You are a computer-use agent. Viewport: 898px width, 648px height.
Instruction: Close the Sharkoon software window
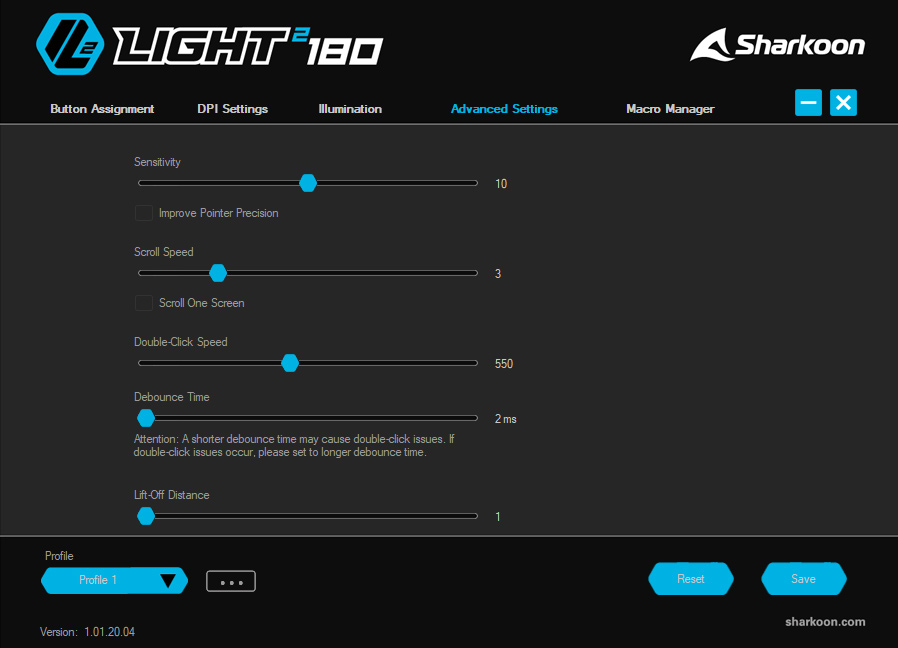[843, 103]
